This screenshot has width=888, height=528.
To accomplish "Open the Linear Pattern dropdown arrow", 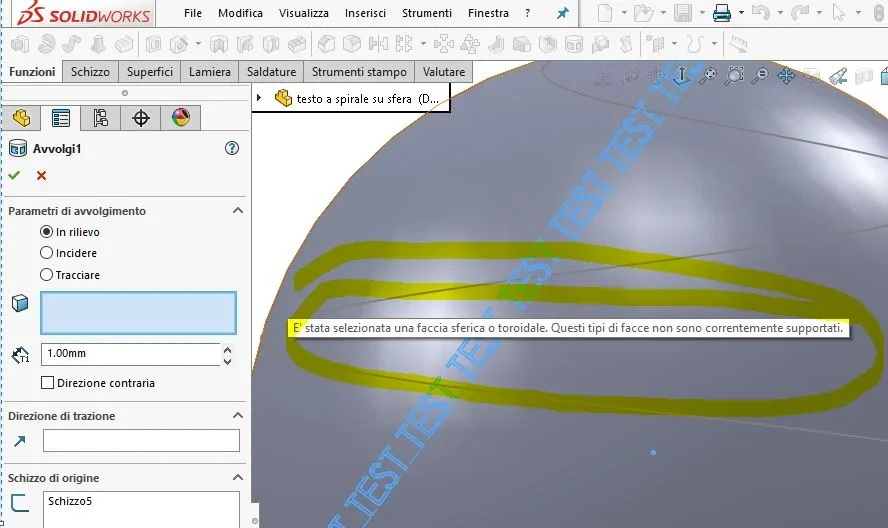I will click(423, 44).
